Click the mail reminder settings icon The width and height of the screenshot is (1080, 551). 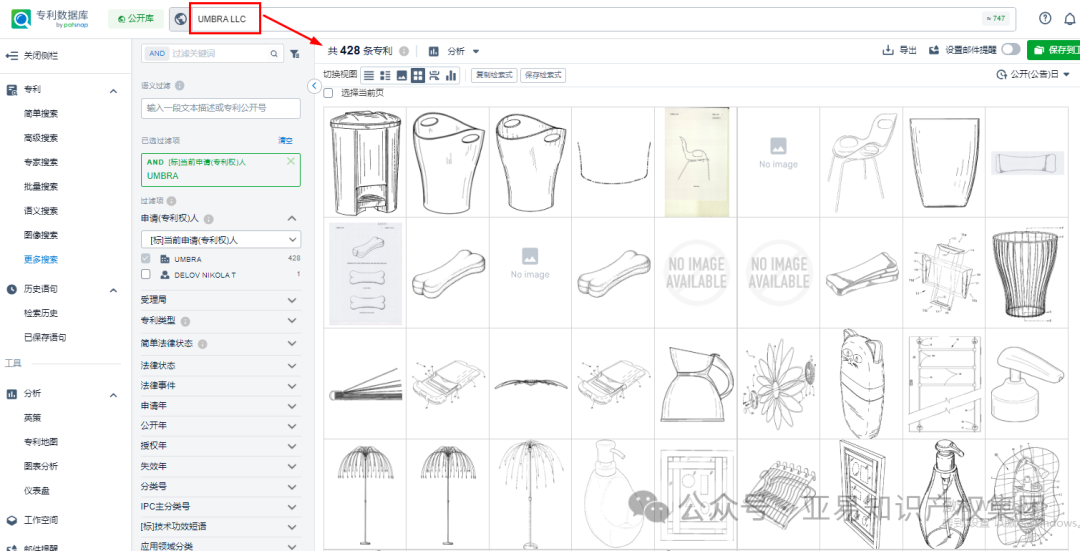pos(935,50)
